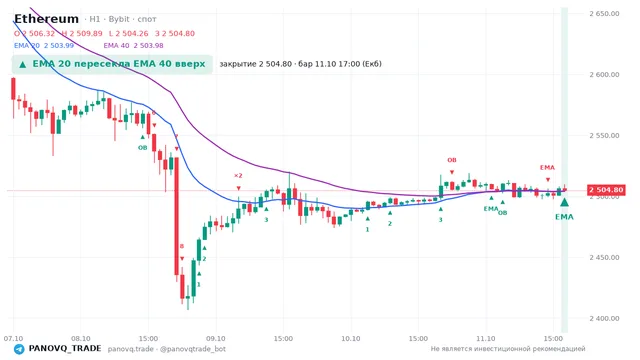Click the H1 · Bybit · спот subtitle
This screenshot has width=640, height=360.
120,19
